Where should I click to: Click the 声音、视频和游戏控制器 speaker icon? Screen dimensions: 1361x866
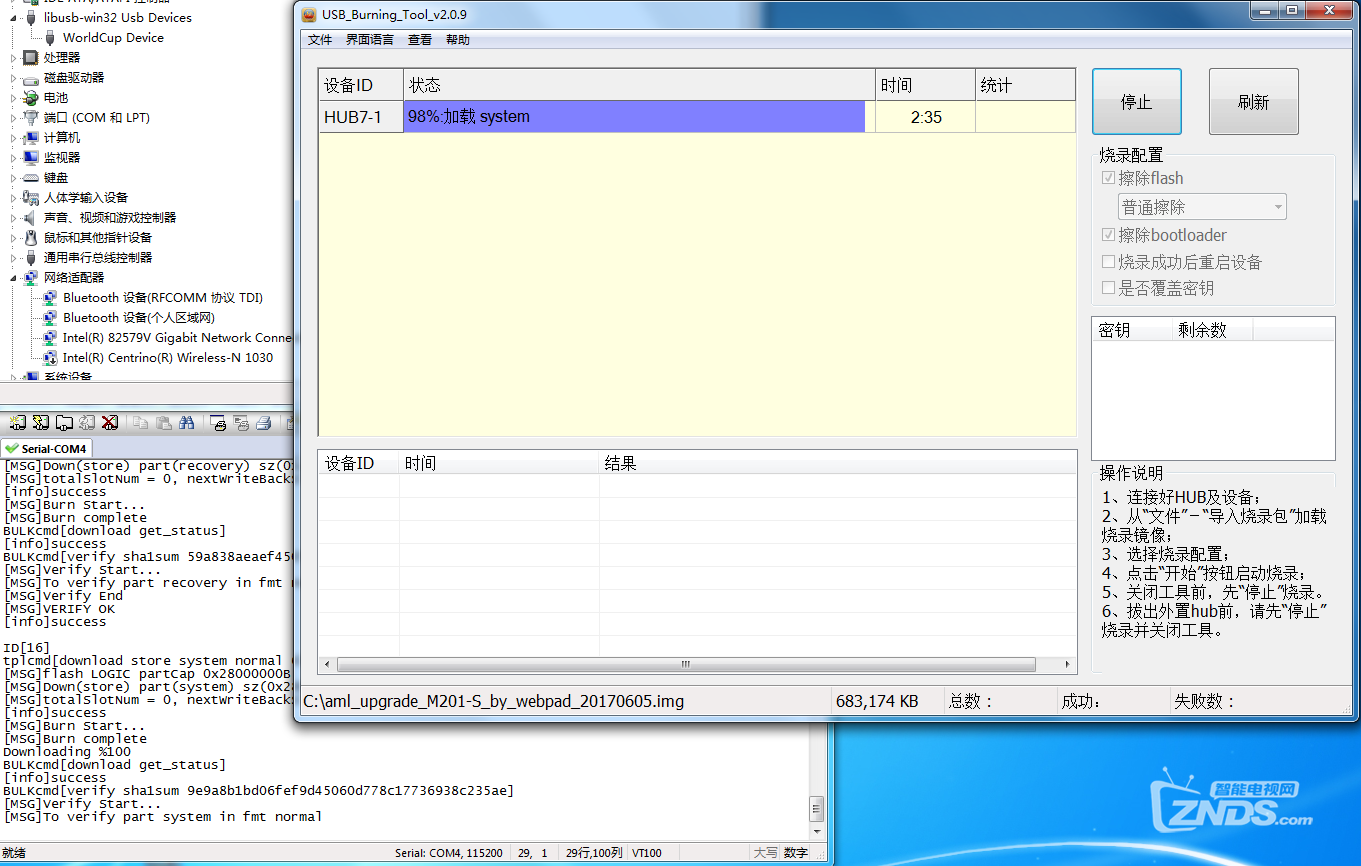coord(31,217)
